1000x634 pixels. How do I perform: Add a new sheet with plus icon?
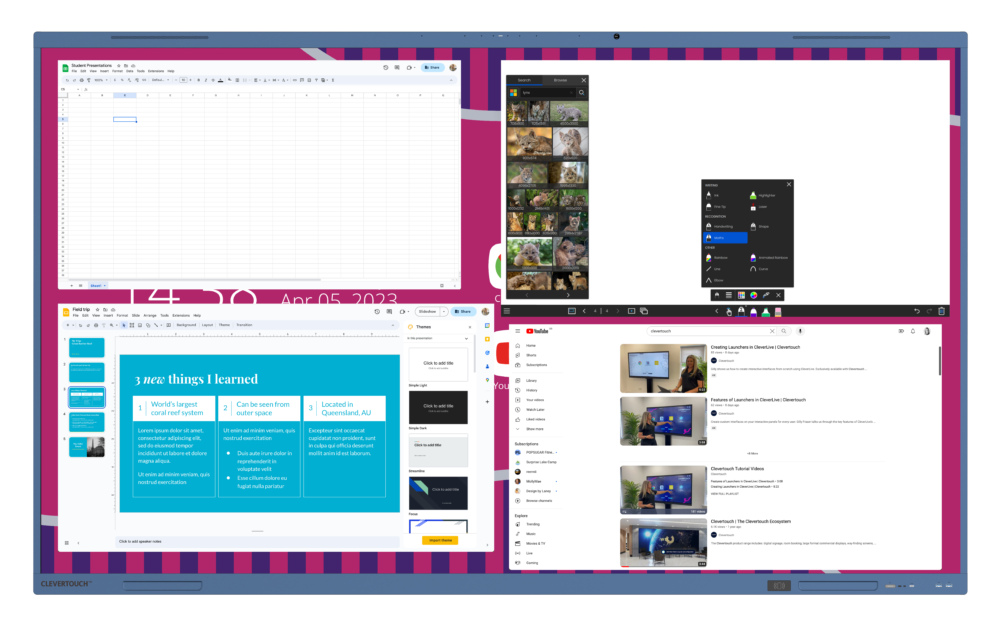point(71,286)
